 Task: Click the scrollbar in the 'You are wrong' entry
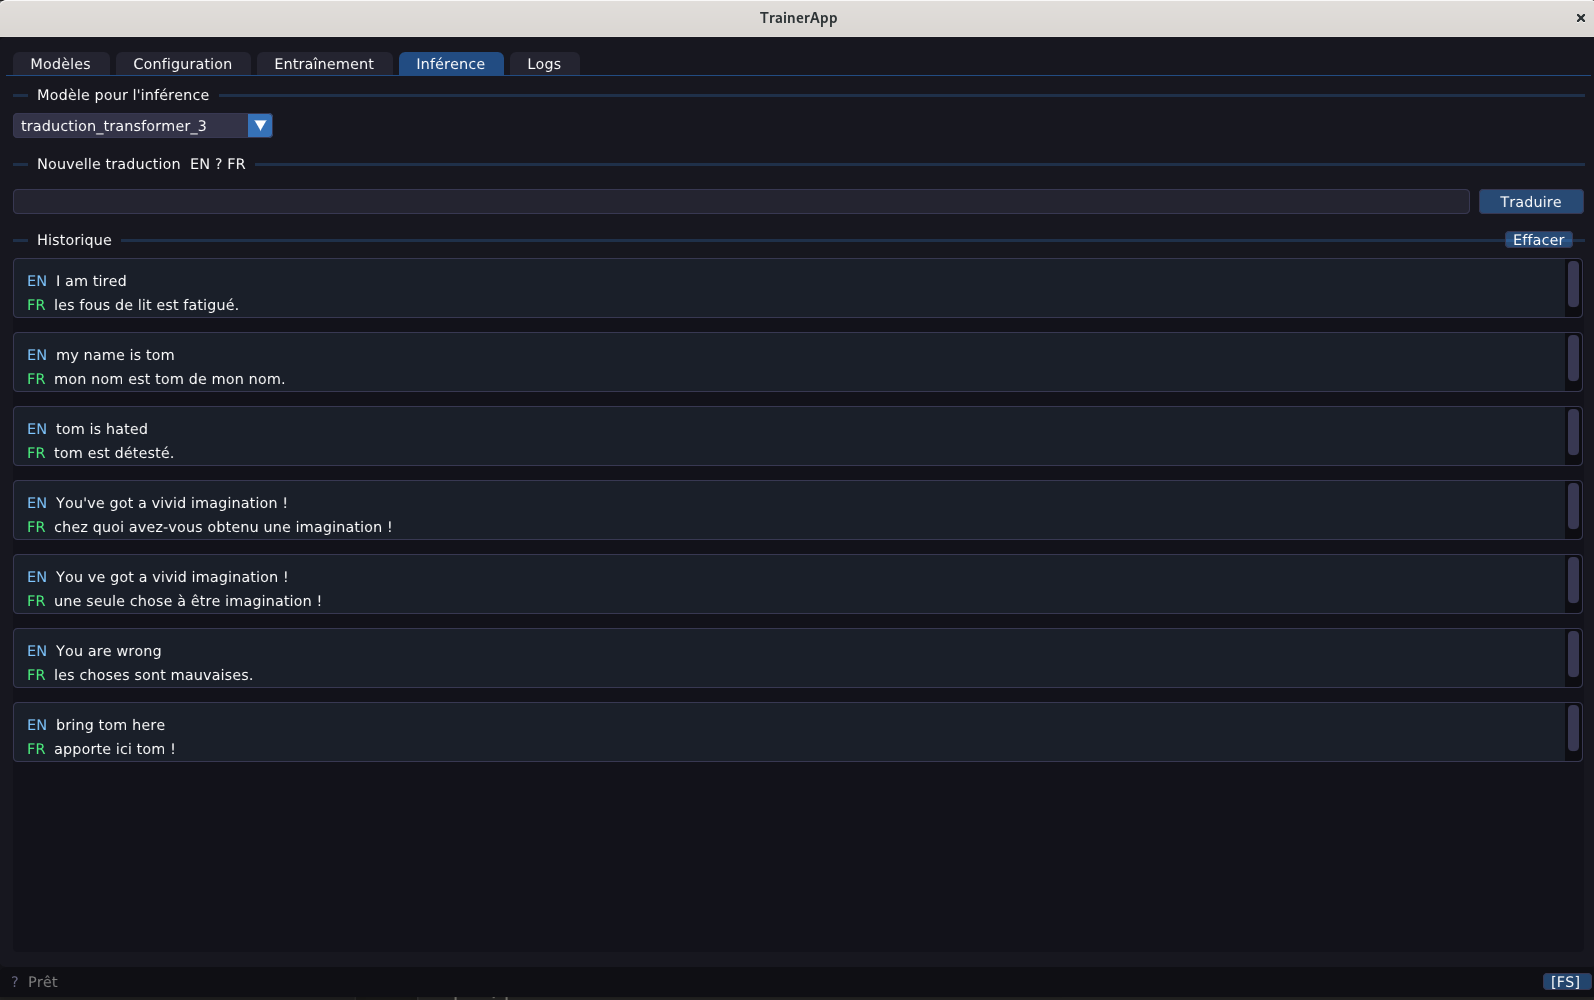1573,654
